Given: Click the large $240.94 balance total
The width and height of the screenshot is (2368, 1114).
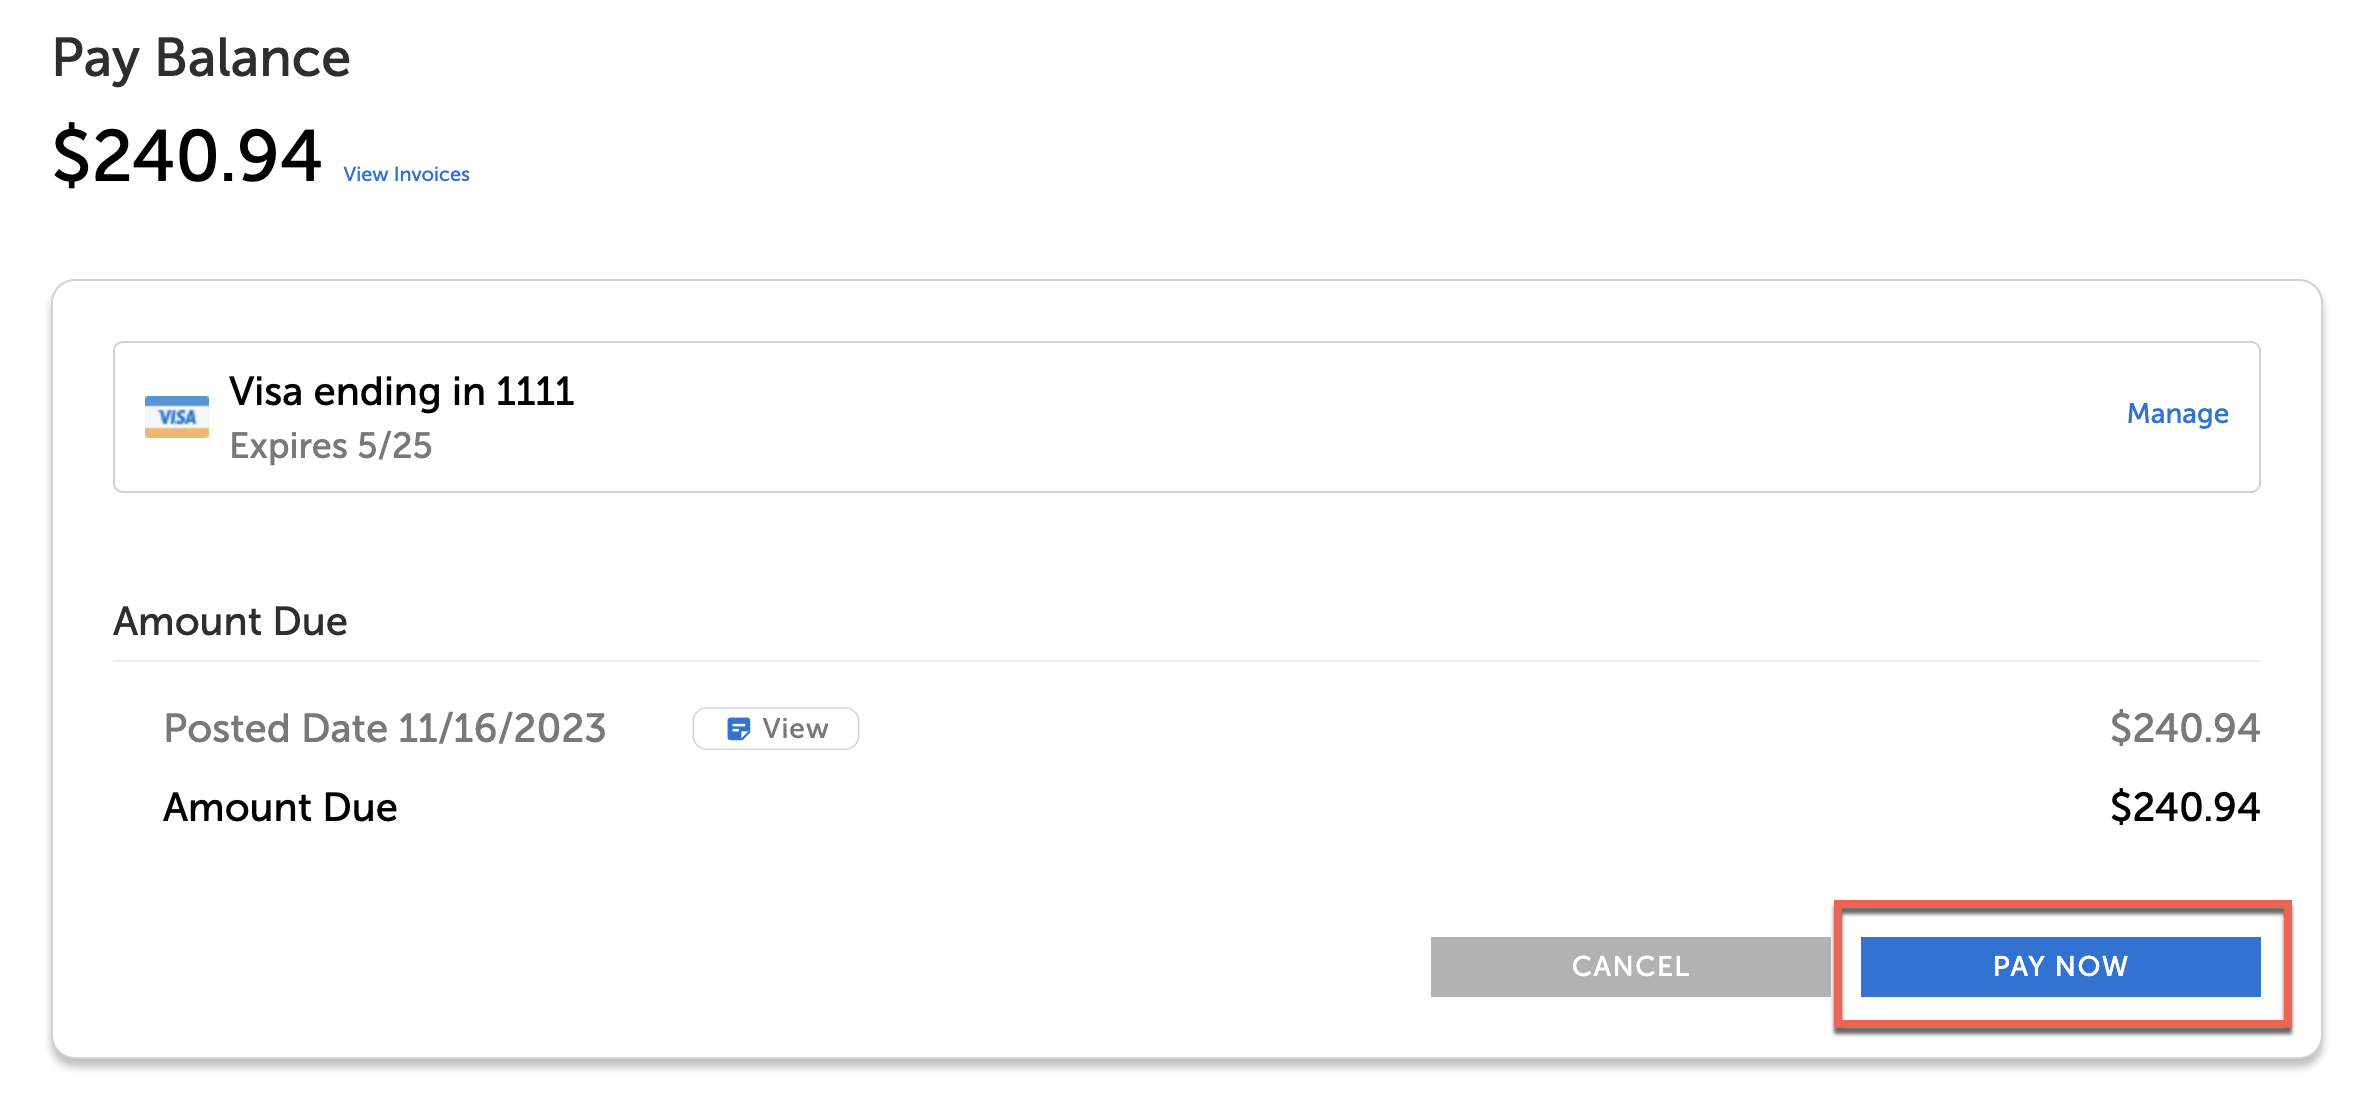Looking at the screenshot, I should pos(187,157).
